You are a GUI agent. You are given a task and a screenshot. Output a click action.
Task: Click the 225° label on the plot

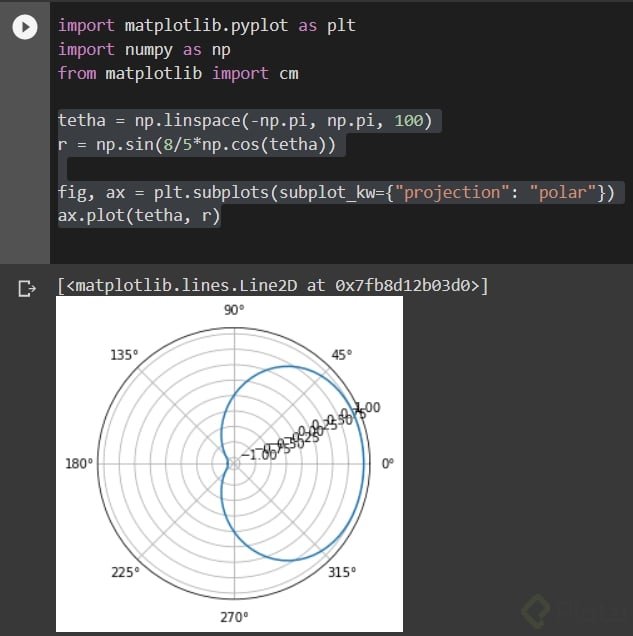pos(125,572)
